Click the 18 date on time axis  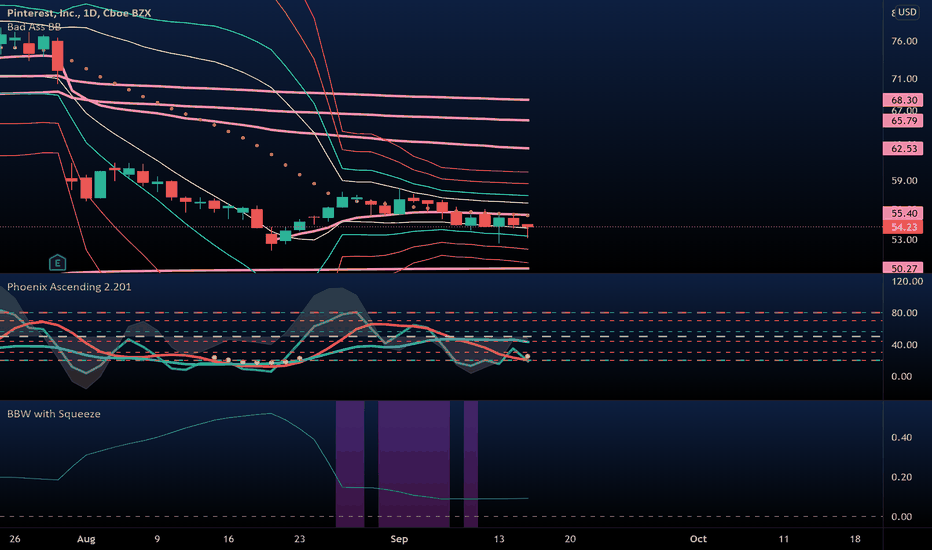855,539
